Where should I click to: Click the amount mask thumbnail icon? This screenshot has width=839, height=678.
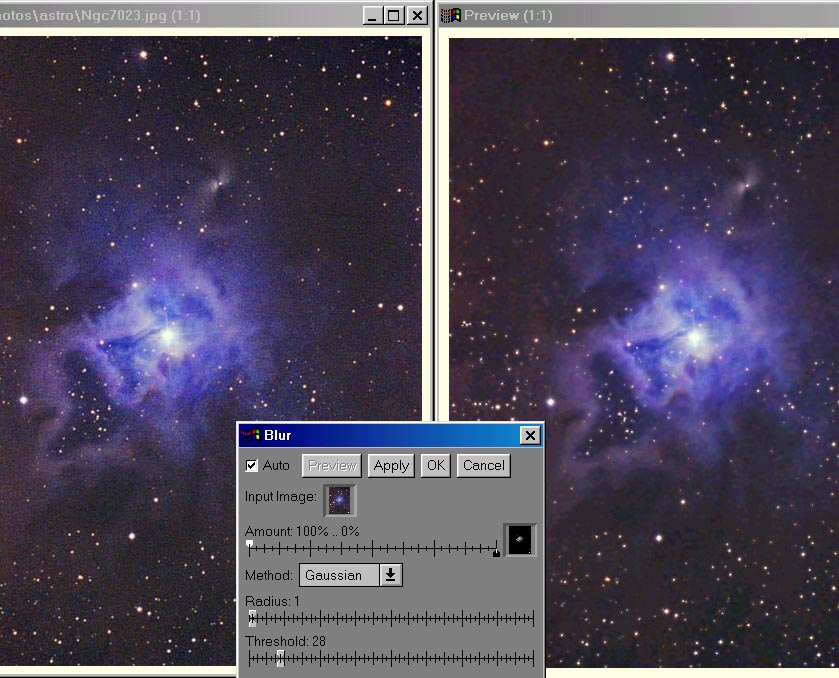click(x=520, y=540)
